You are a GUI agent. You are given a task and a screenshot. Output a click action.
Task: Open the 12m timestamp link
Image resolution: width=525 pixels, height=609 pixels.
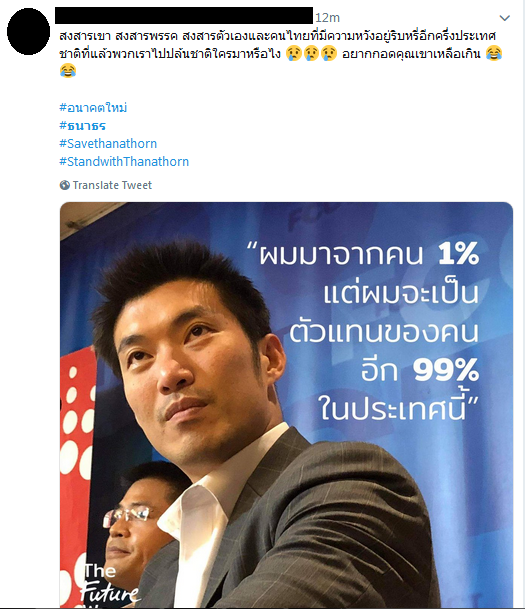tap(327, 18)
